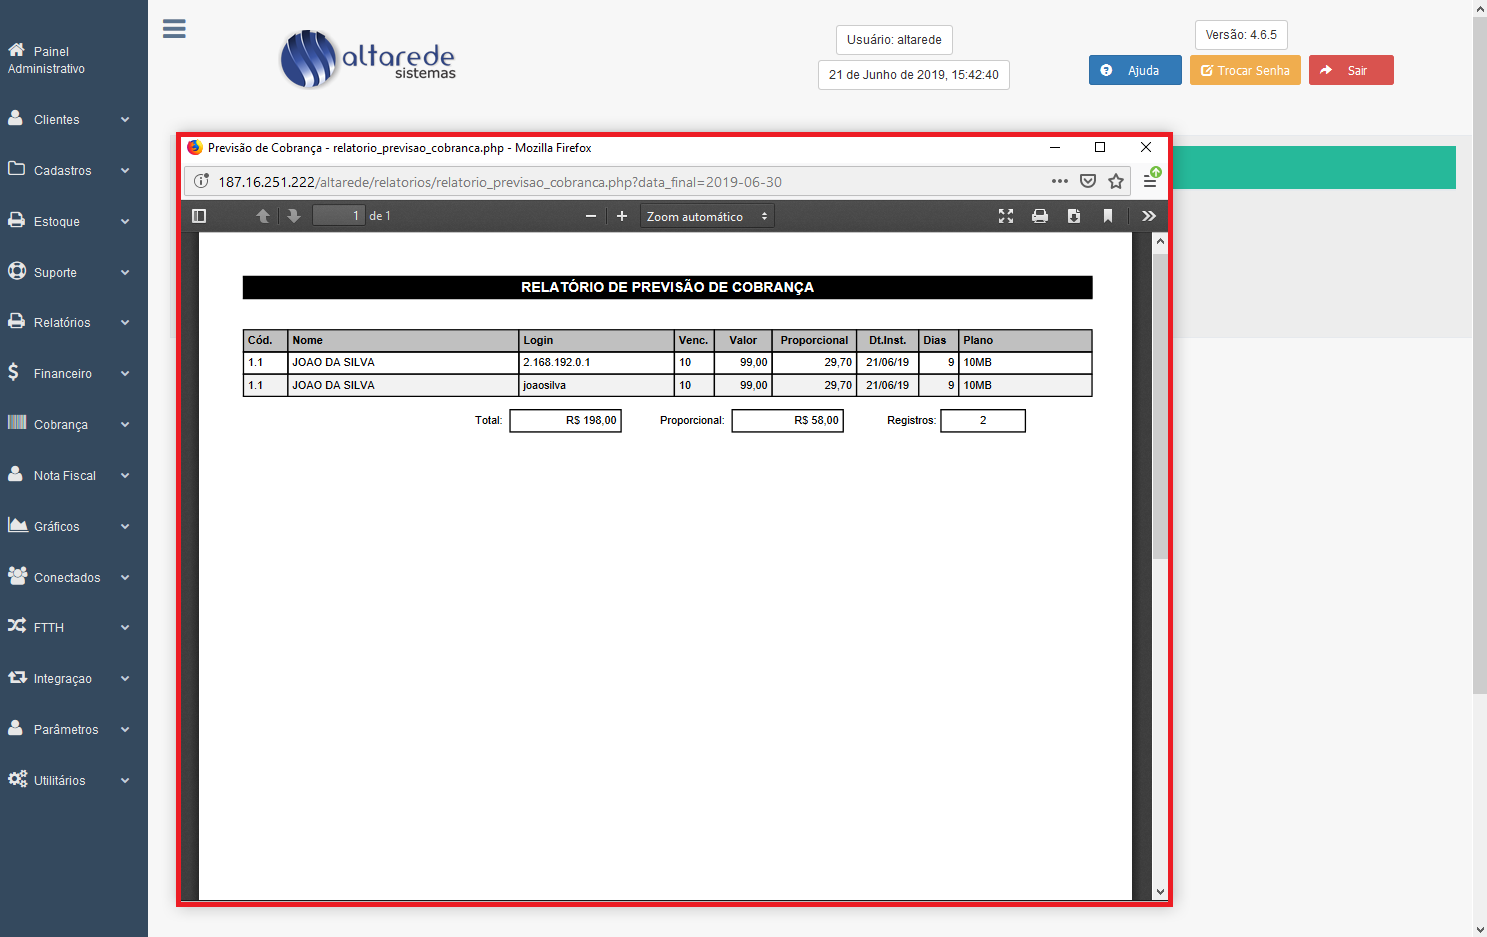Bookmark this page with star icon
The image size is (1487, 937).
(1116, 181)
